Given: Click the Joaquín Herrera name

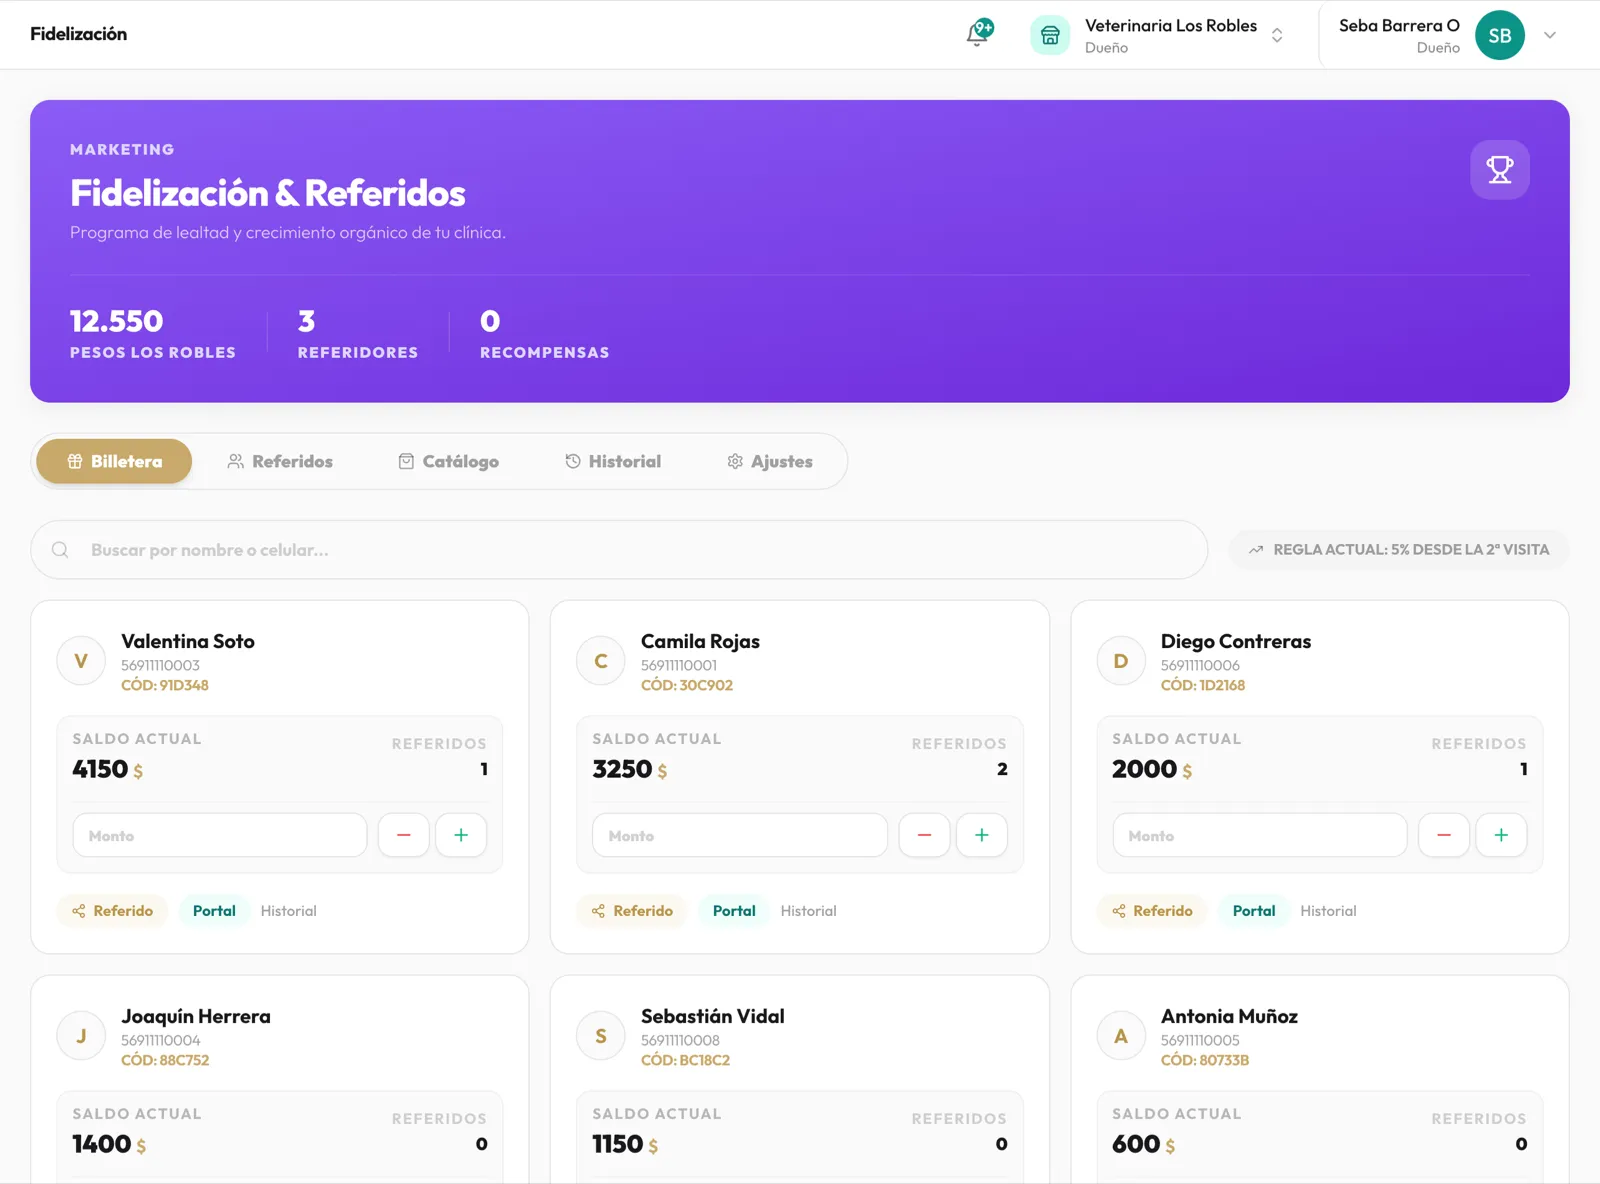Looking at the screenshot, I should click(196, 1017).
